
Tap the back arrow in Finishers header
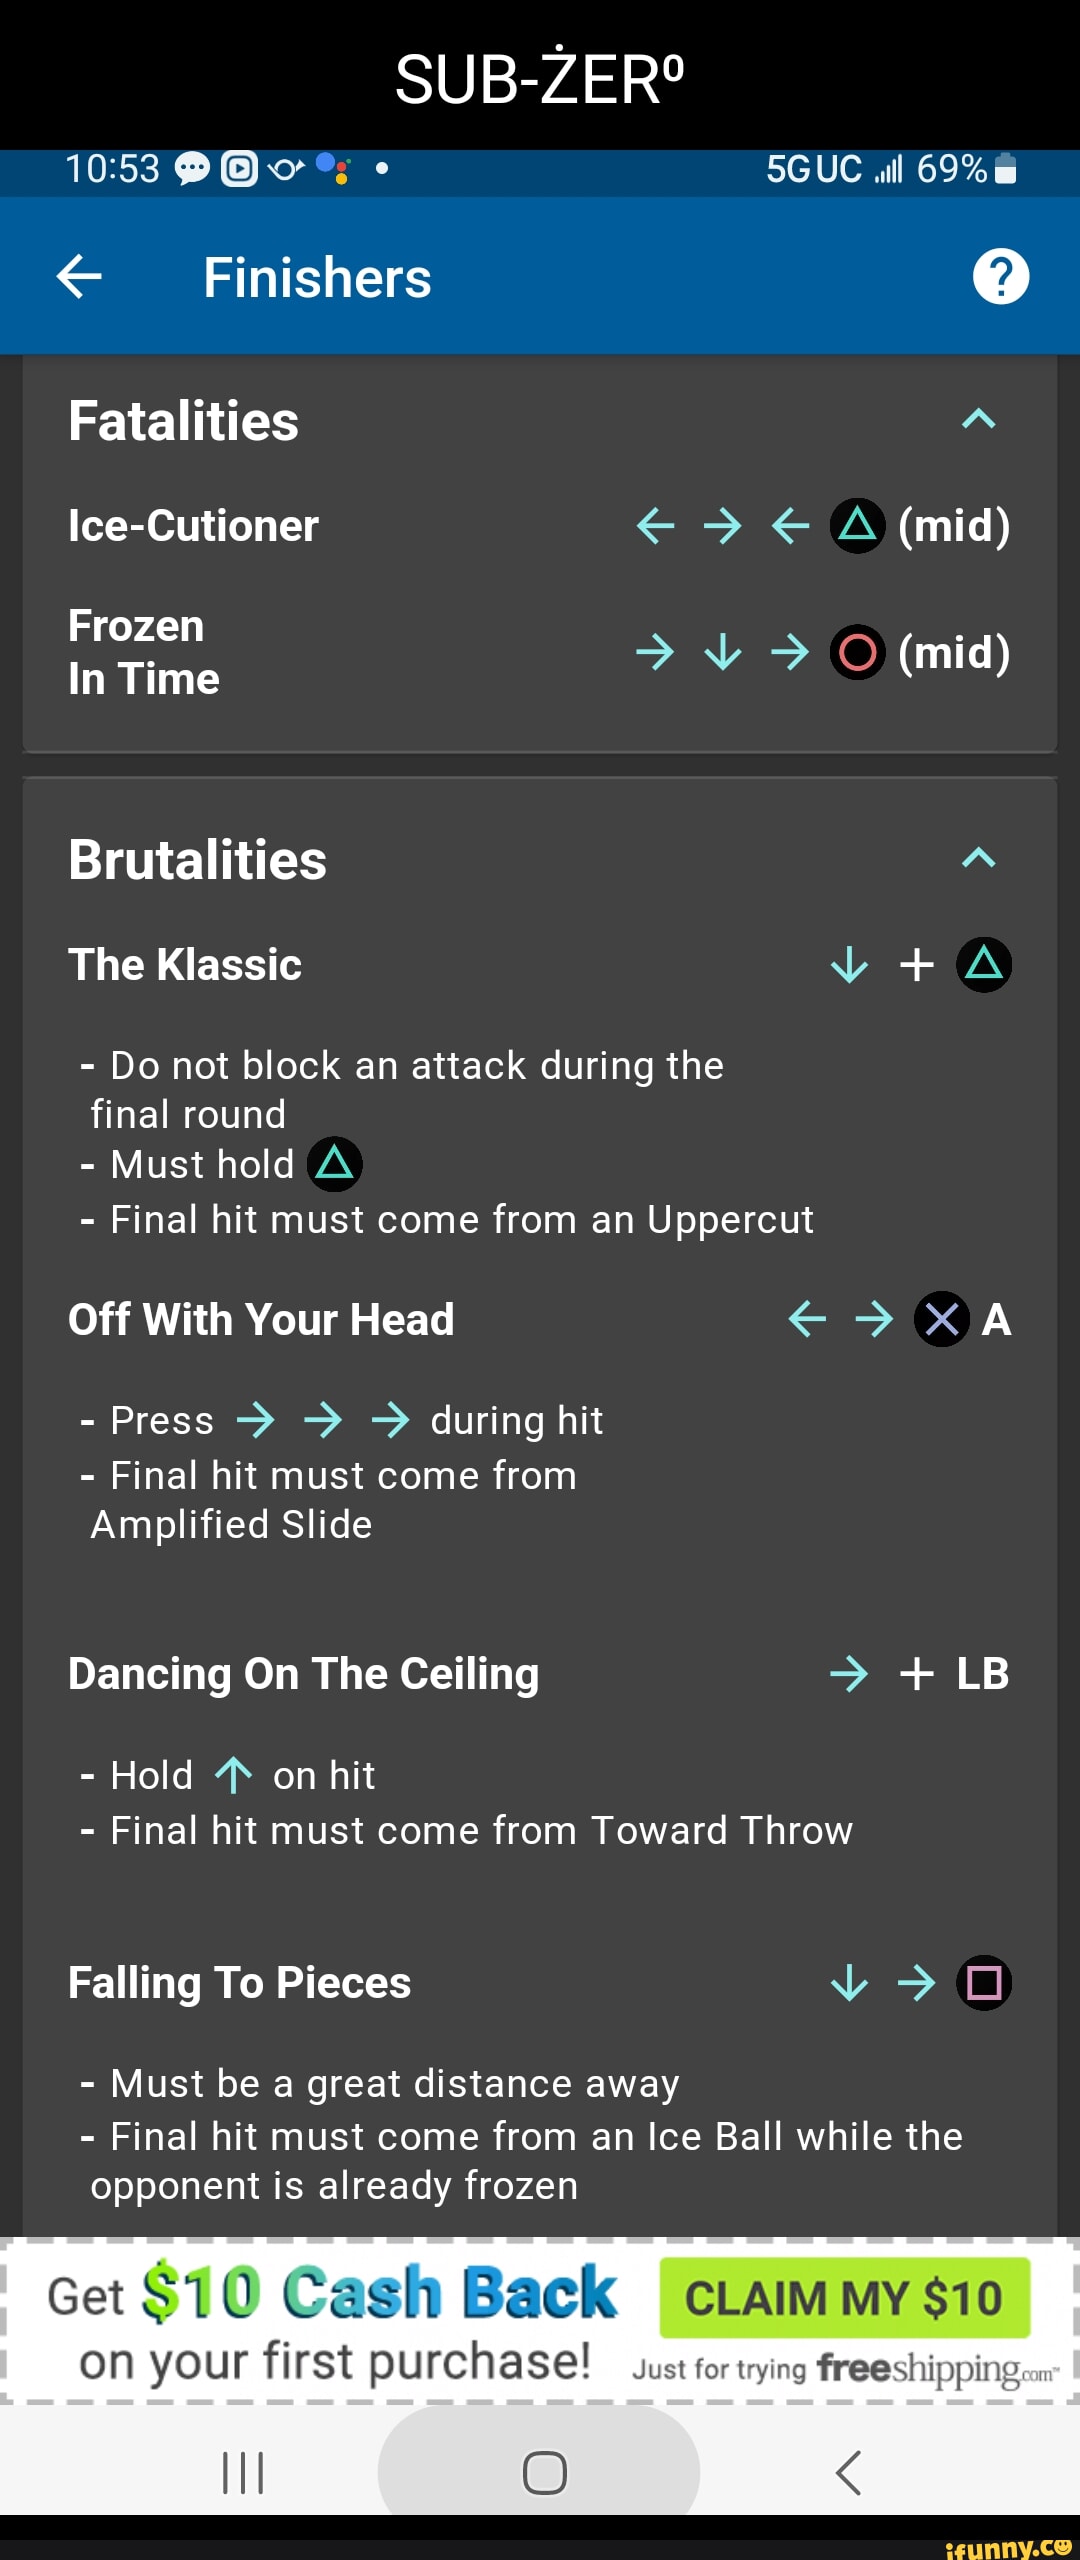80,277
